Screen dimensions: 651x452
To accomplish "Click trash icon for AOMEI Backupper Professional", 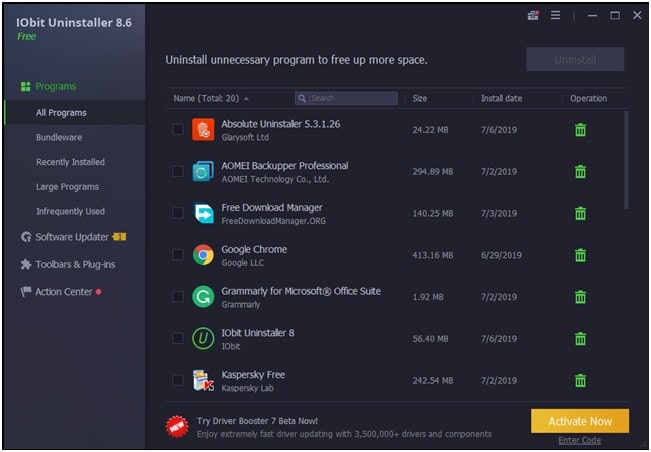I will (x=580, y=171).
